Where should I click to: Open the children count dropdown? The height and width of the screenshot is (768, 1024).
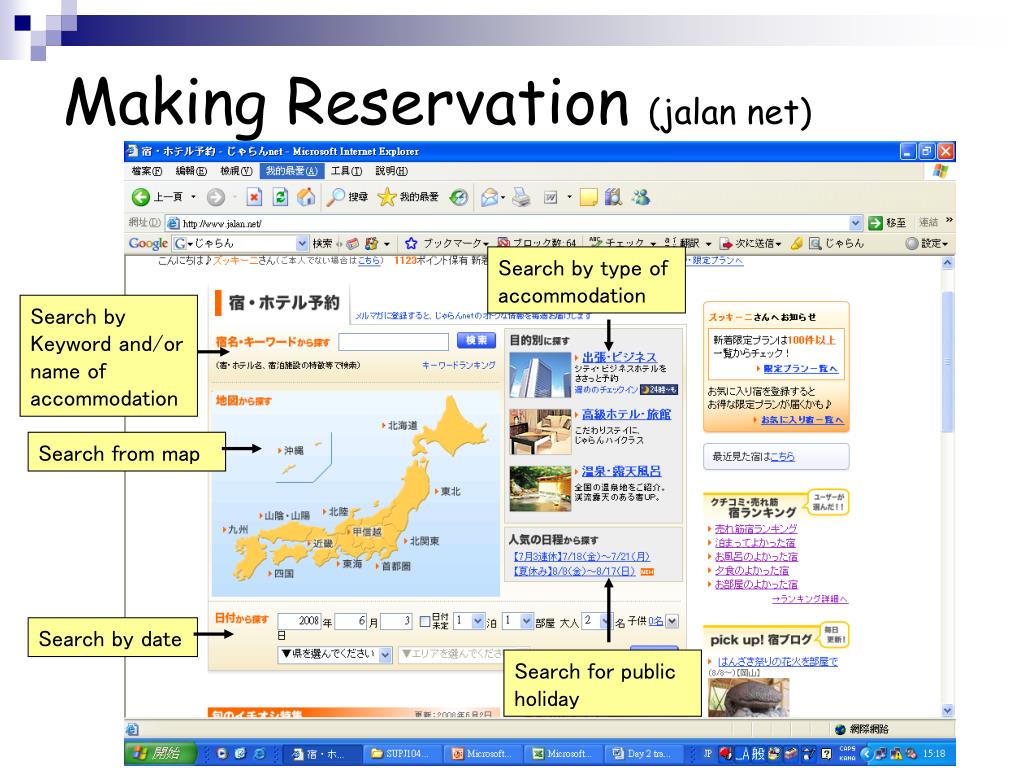tap(673, 621)
